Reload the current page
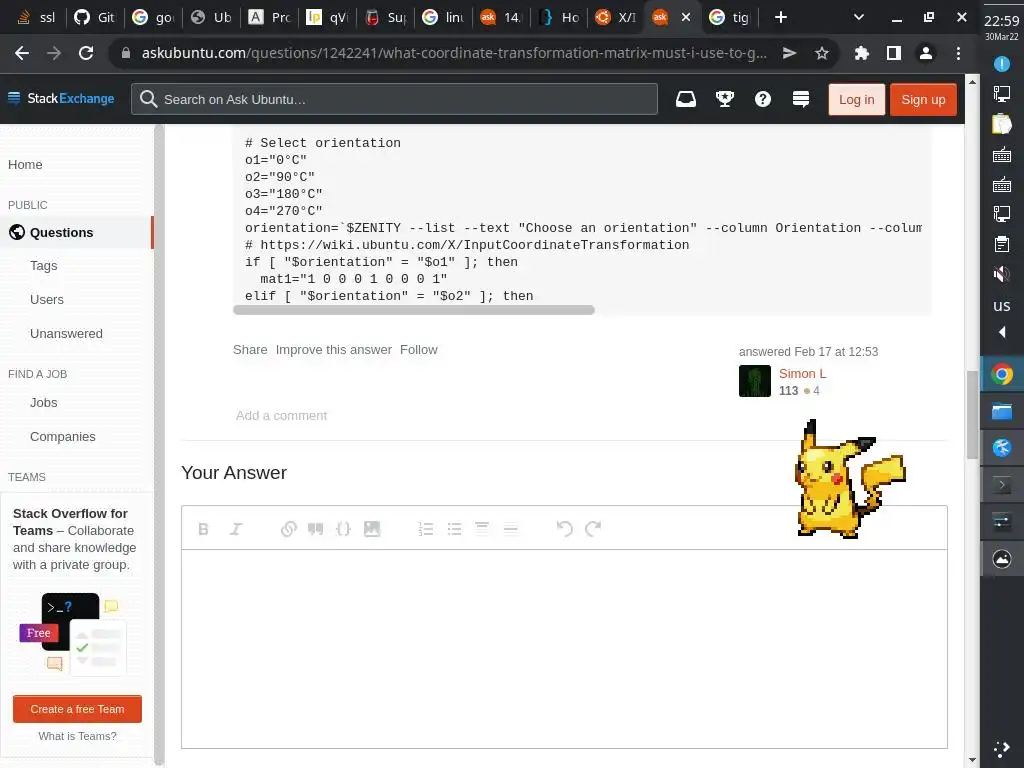The height and width of the screenshot is (768, 1024). click(86, 53)
